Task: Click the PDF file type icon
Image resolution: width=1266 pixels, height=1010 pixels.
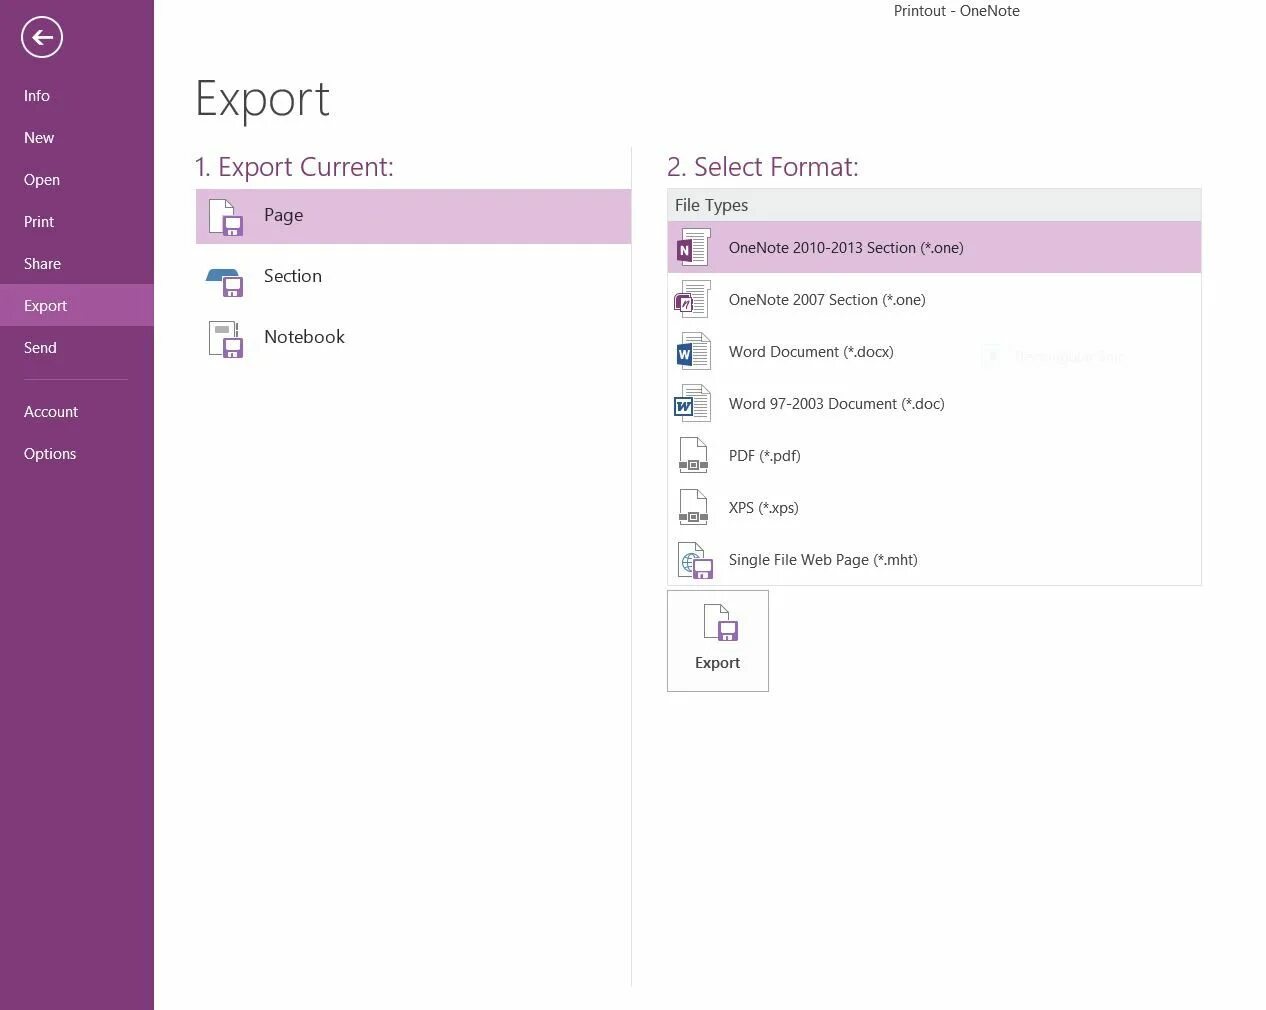Action: (x=693, y=456)
